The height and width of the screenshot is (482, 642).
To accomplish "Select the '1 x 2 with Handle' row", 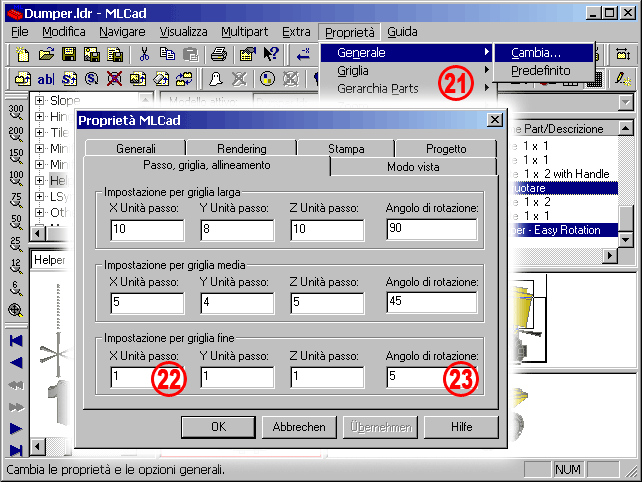I will [564, 174].
